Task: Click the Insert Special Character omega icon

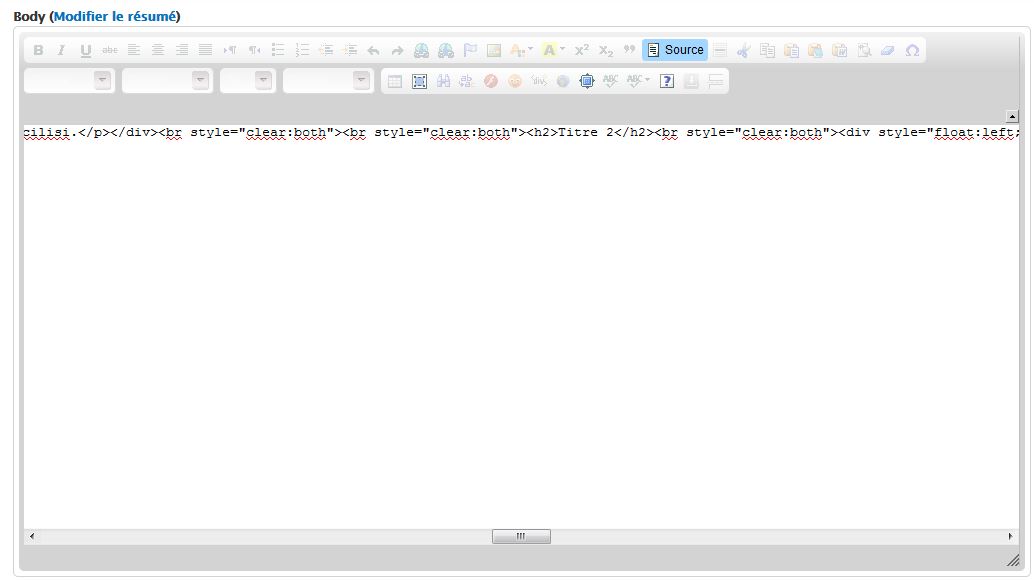Action: point(912,50)
